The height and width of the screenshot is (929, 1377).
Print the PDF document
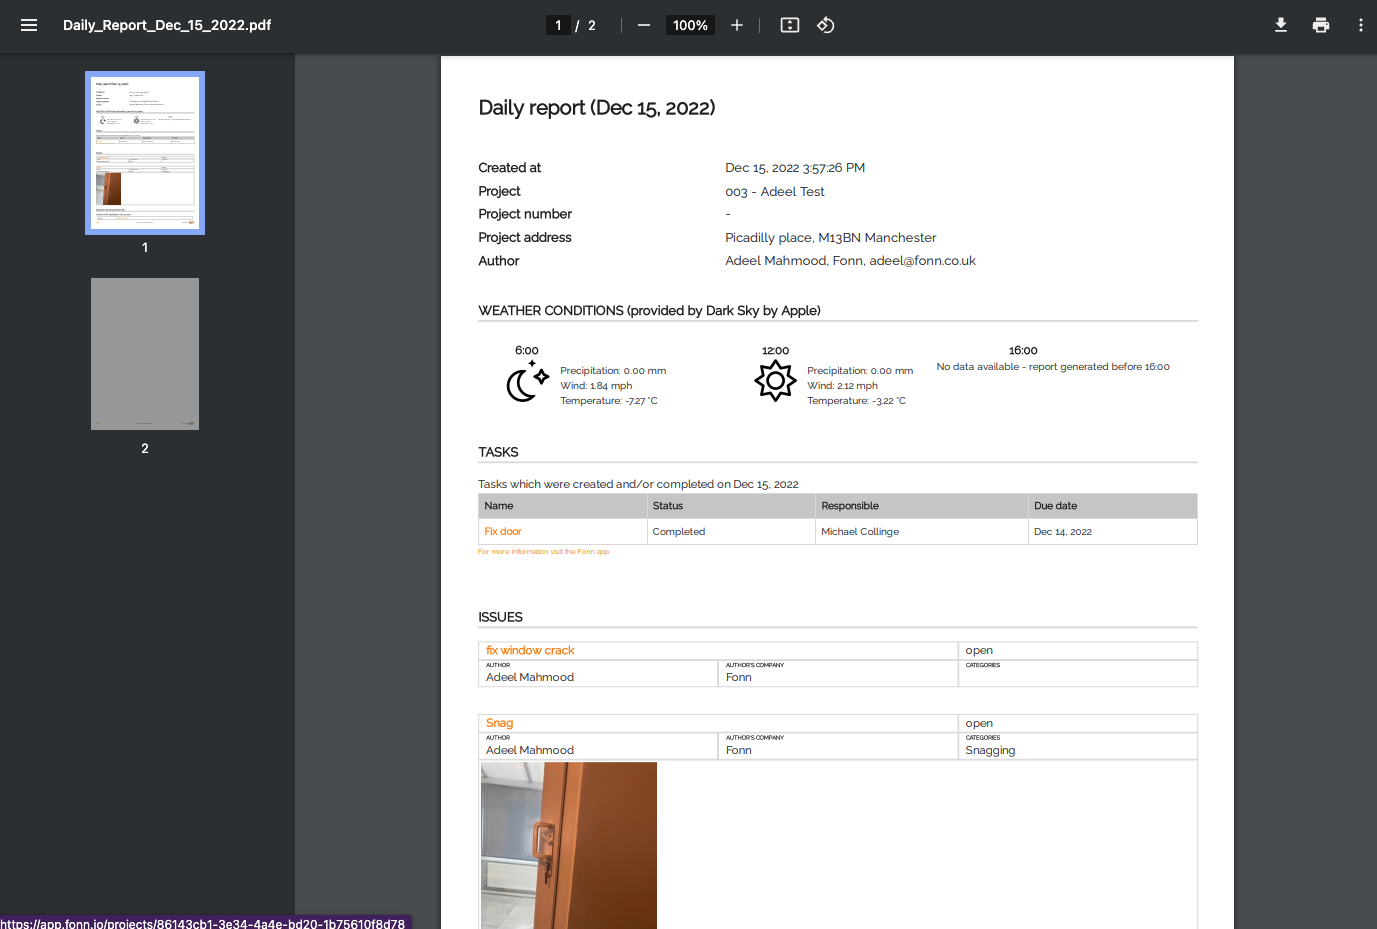tap(1321, 25)
